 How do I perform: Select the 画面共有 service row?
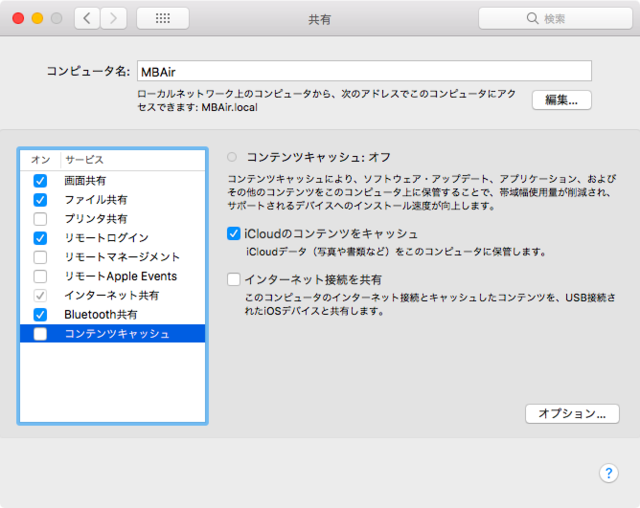113,180
